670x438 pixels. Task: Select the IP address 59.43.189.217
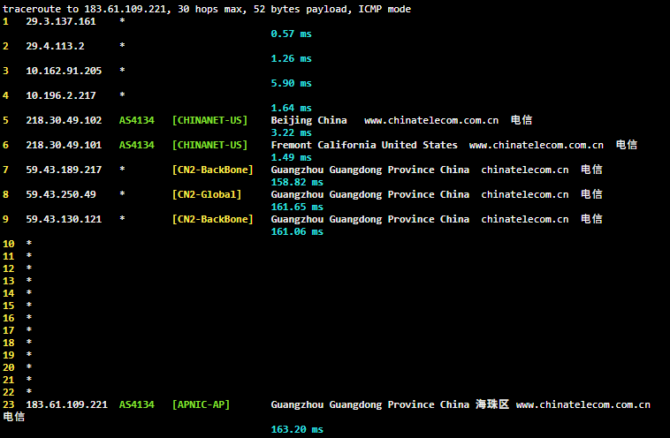63,170
